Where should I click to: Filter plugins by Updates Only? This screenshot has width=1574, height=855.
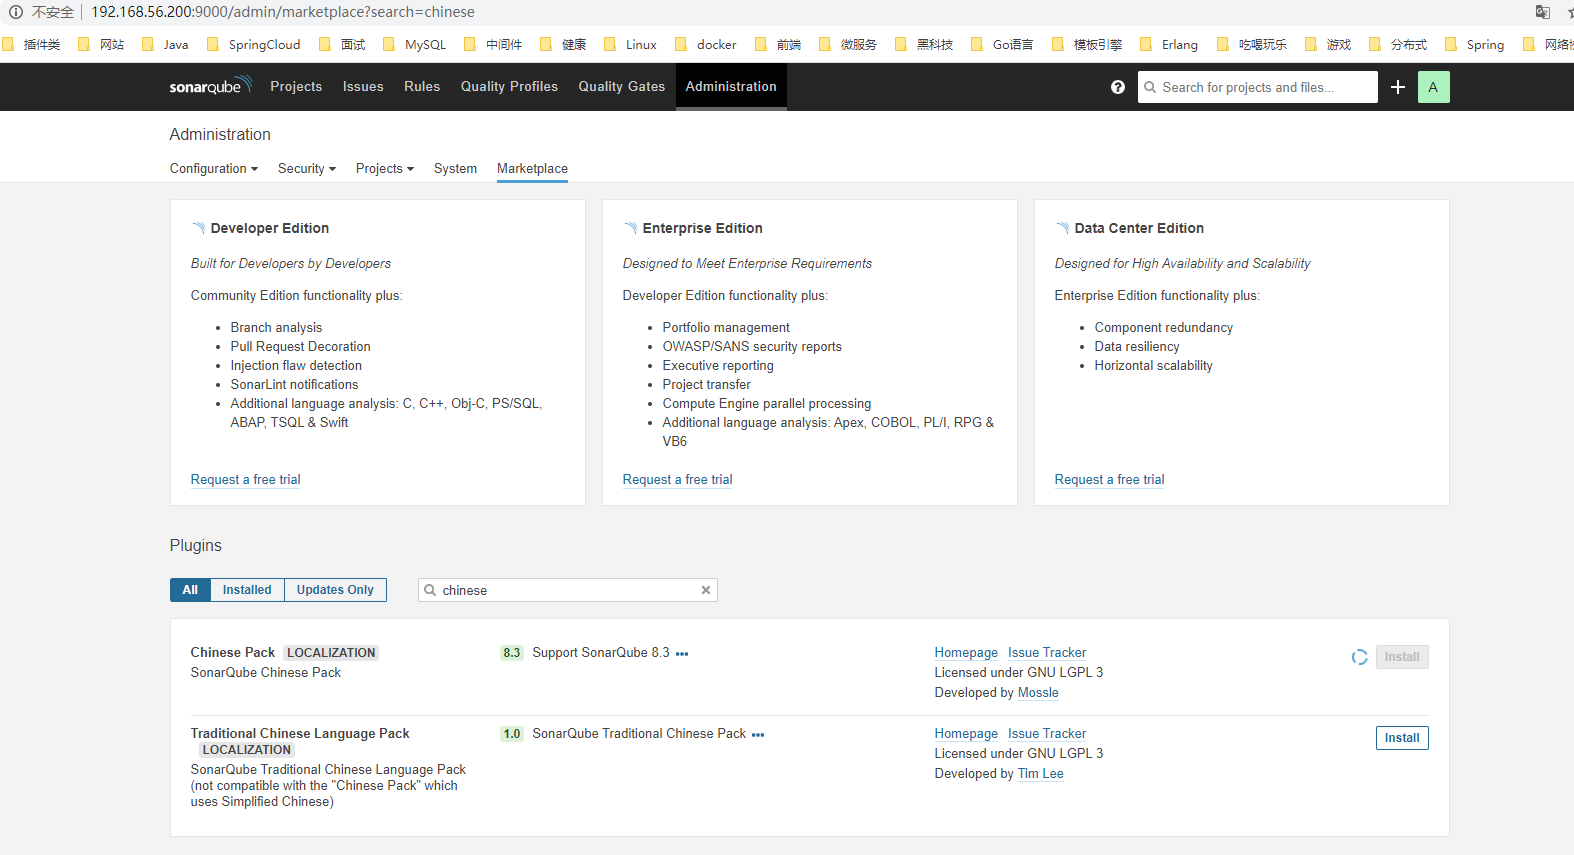[x=335, y=590]
